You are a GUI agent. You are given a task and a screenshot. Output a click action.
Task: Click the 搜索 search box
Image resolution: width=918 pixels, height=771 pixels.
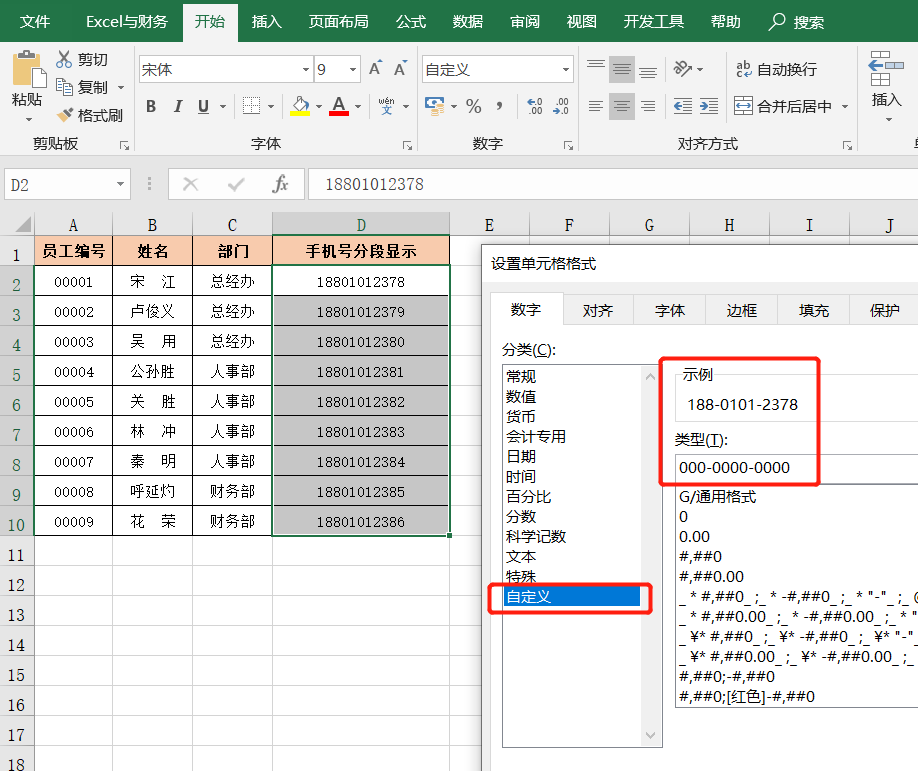[x=796, y=22]
